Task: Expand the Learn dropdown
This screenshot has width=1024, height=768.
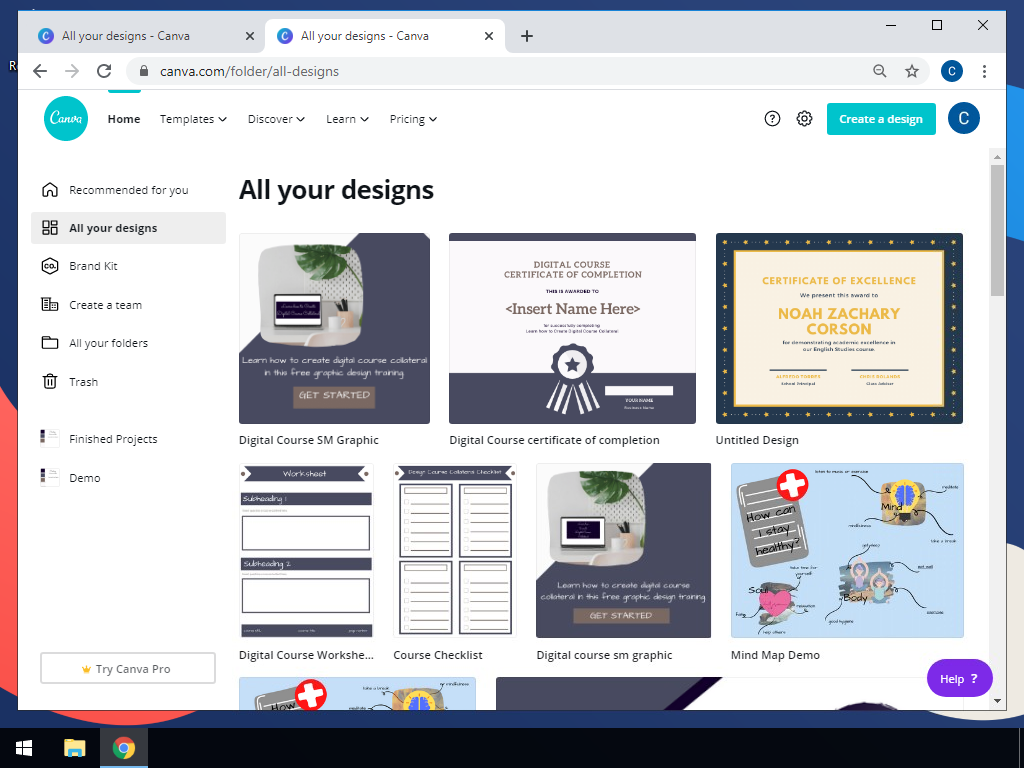Action: click(347, 119)
